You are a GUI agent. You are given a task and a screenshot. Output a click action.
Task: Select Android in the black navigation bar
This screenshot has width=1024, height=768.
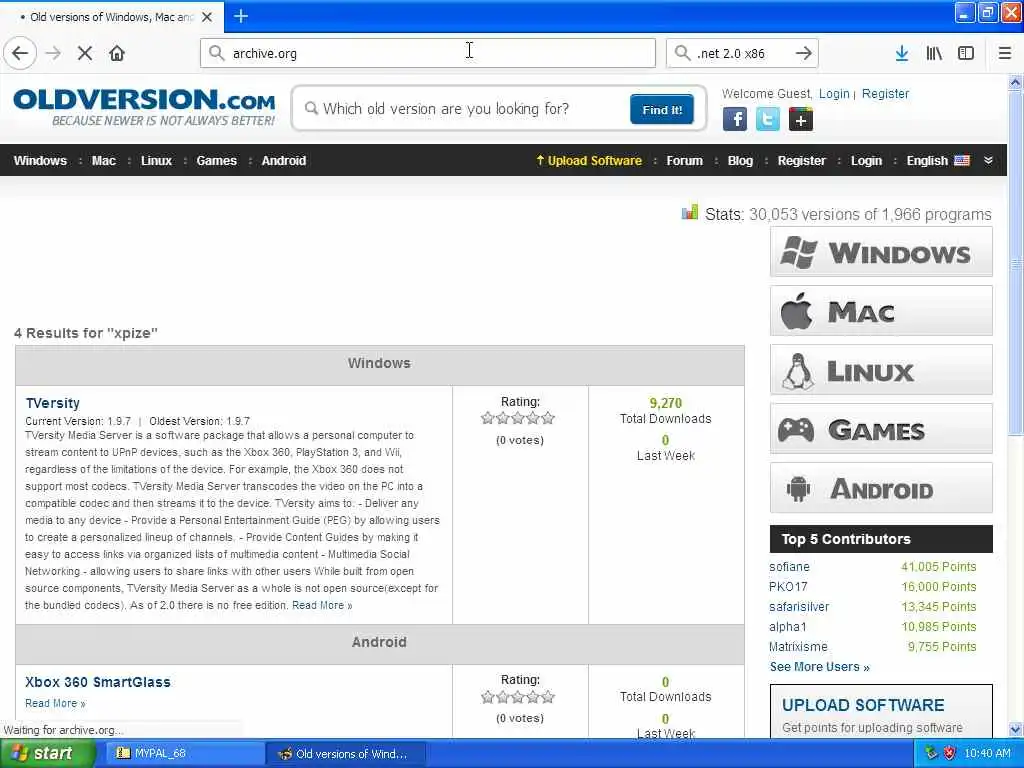coord(283,161)
